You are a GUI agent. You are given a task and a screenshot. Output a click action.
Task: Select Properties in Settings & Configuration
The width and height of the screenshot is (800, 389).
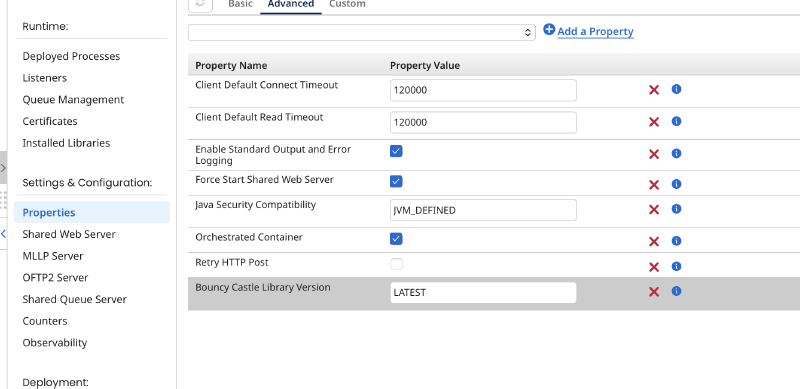[92, 212]
